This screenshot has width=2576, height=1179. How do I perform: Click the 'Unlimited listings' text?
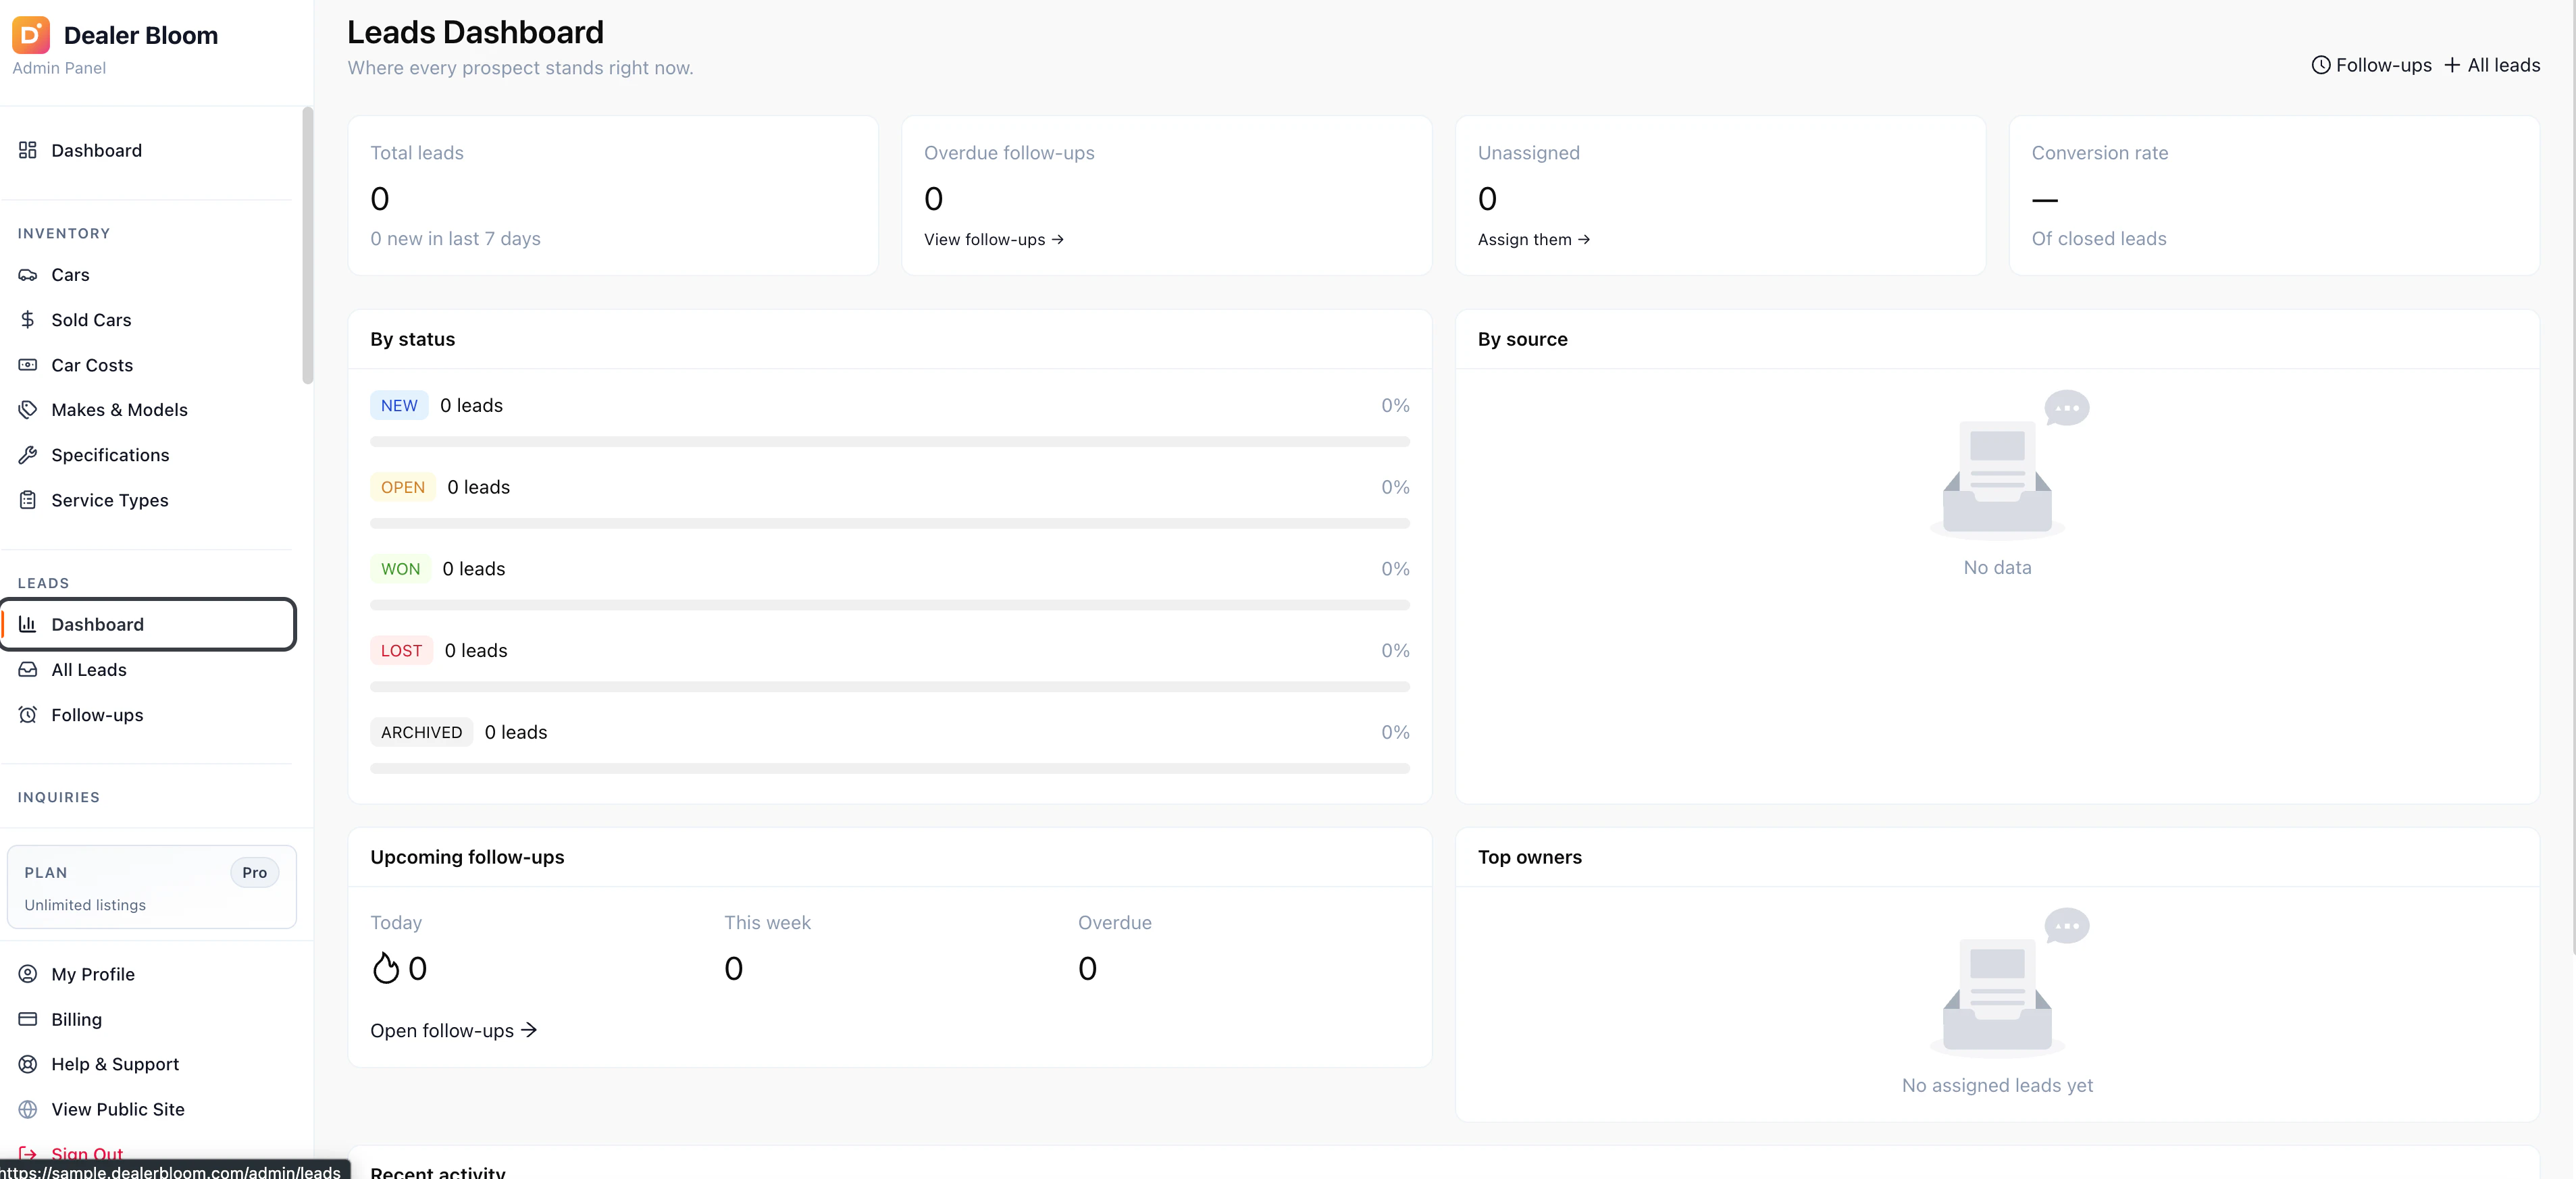[x=85, y=904]
